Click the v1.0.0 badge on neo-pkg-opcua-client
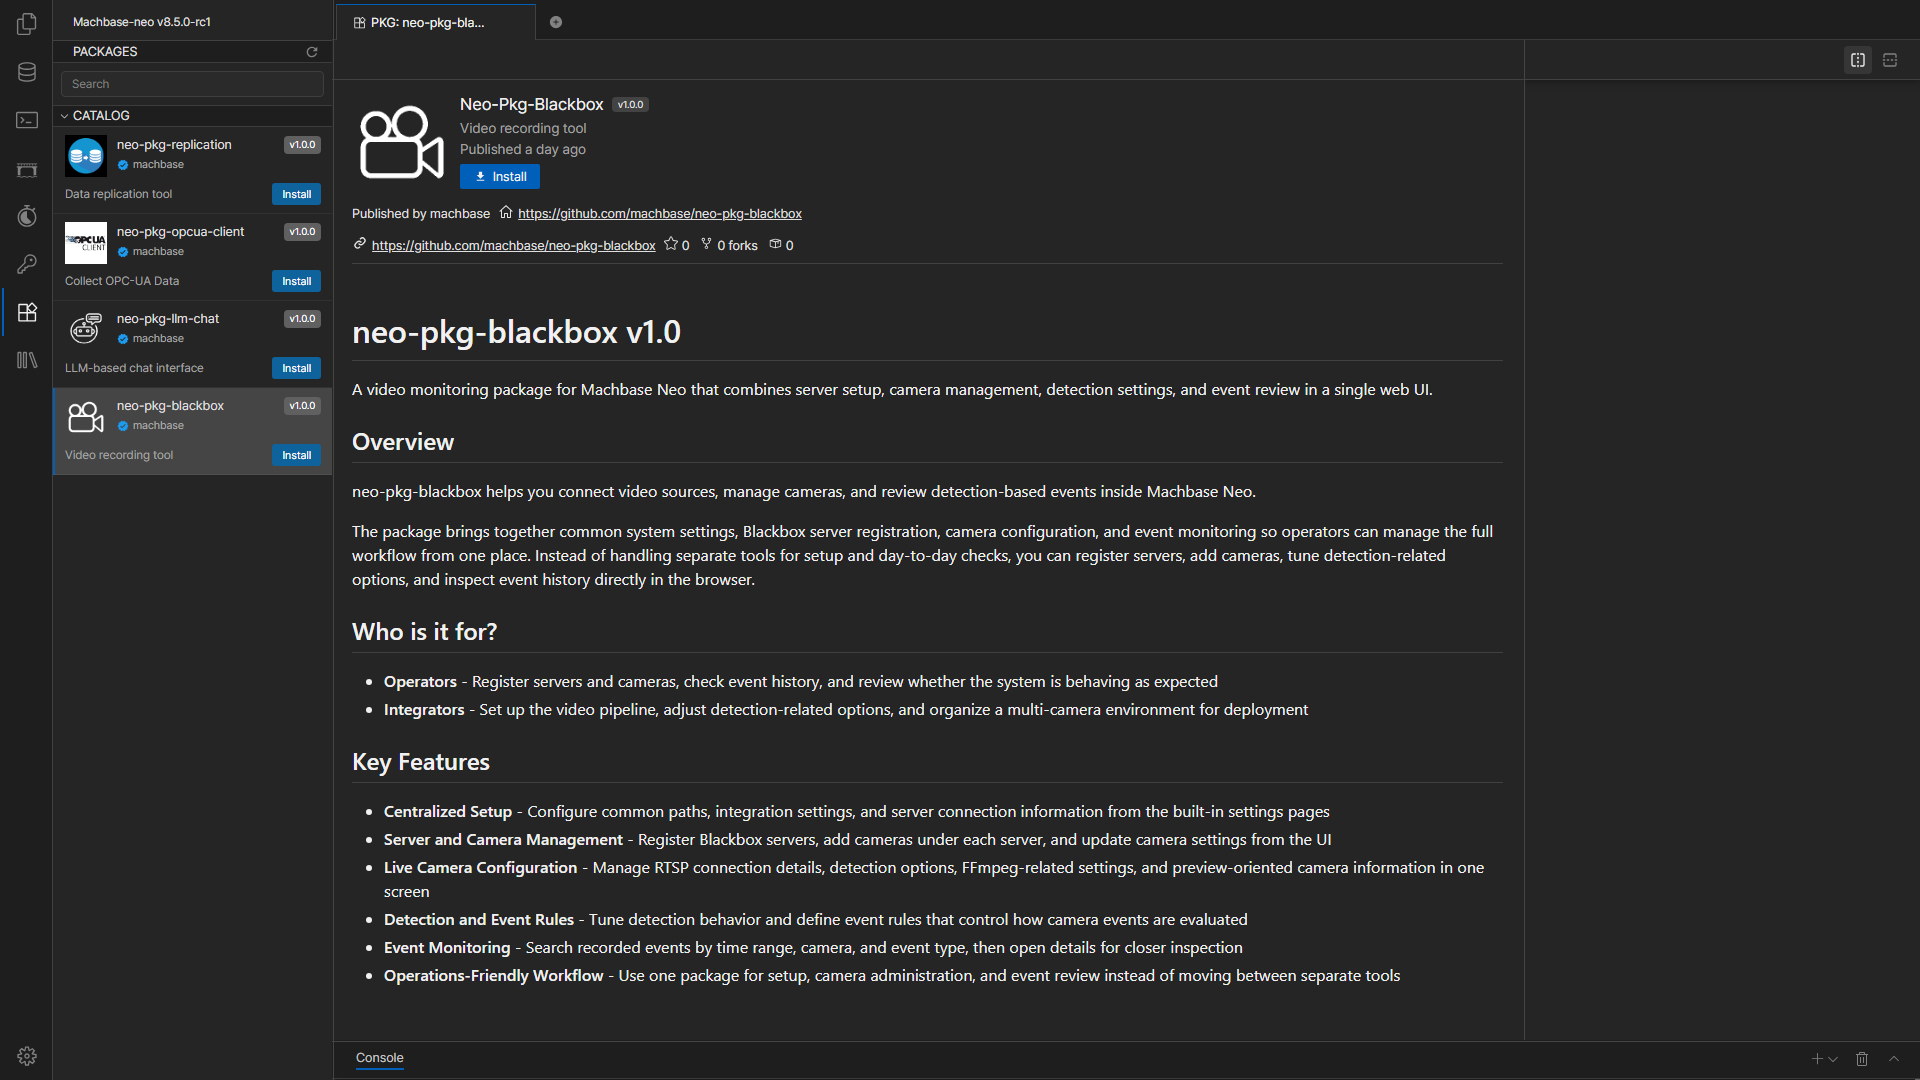This screenshot has height=1080, width=1920. pos(302,232)
